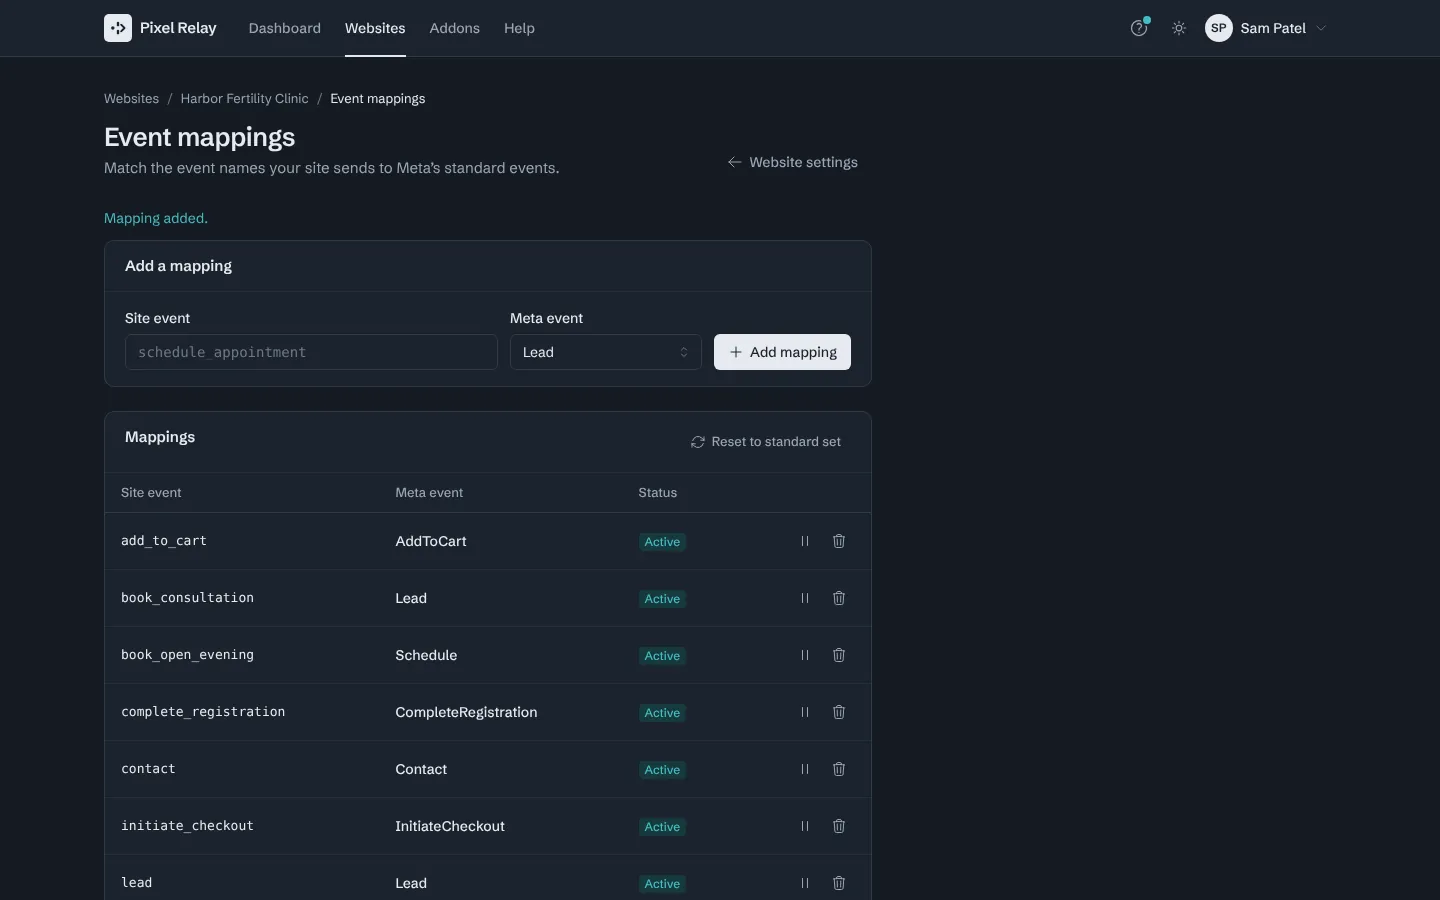1440x900 pixels.
Task: Toggle the light/dark theme sun icon
Action: coord(1179,28)
